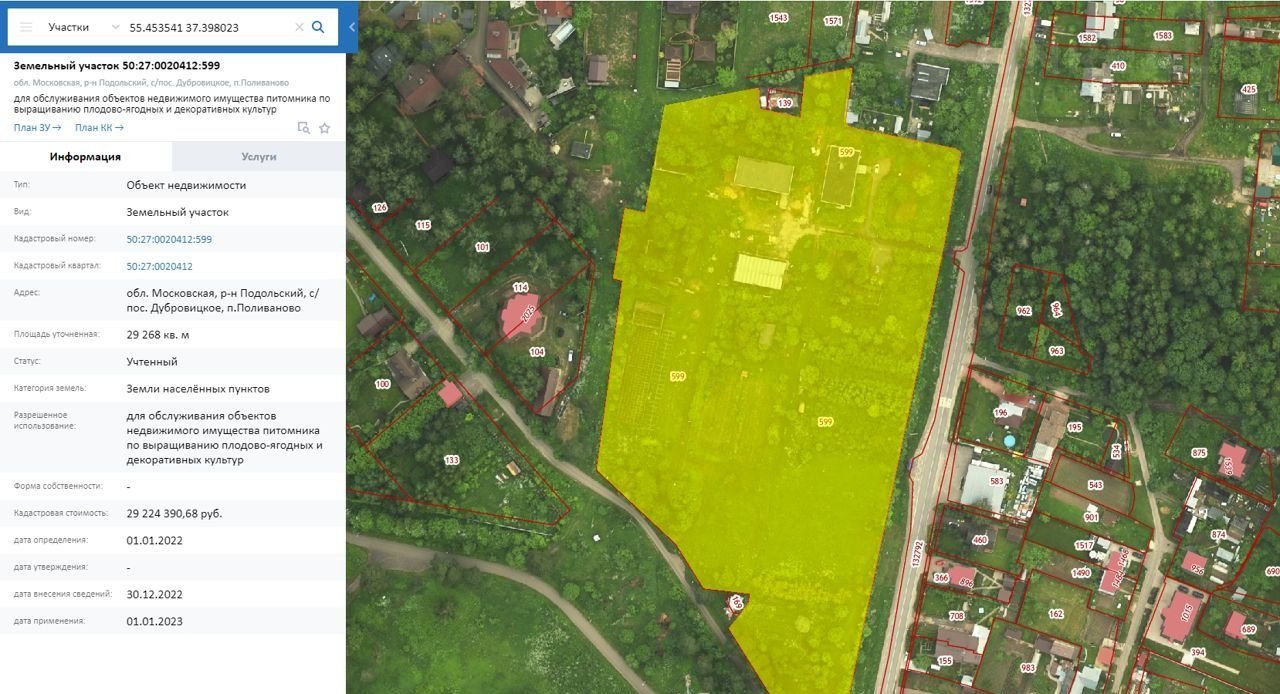Open cadastral number 50:27:0020412:599 link
Image resolution: width=1280 pixels, height=694 pixels.
click(x=169, y=239)
